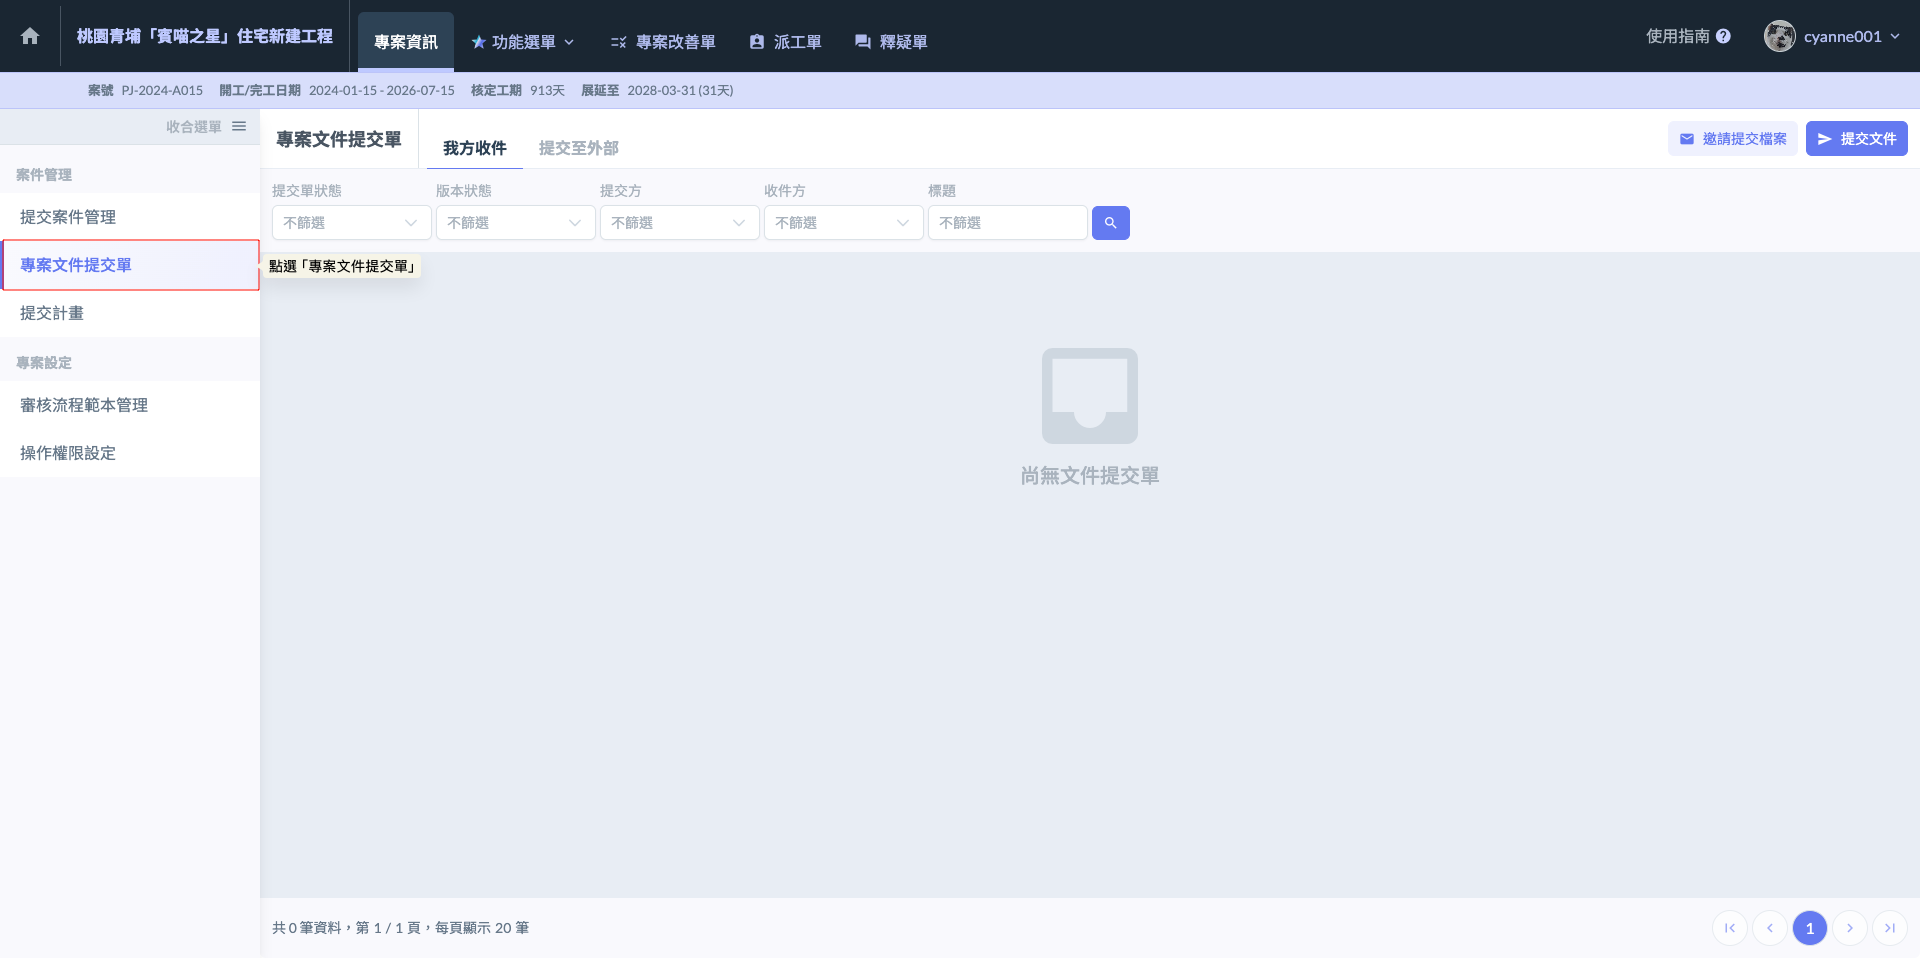Click the 專案改善單 shuffle icon
This screenshot has width=1920, height=958.
[618, 42]
